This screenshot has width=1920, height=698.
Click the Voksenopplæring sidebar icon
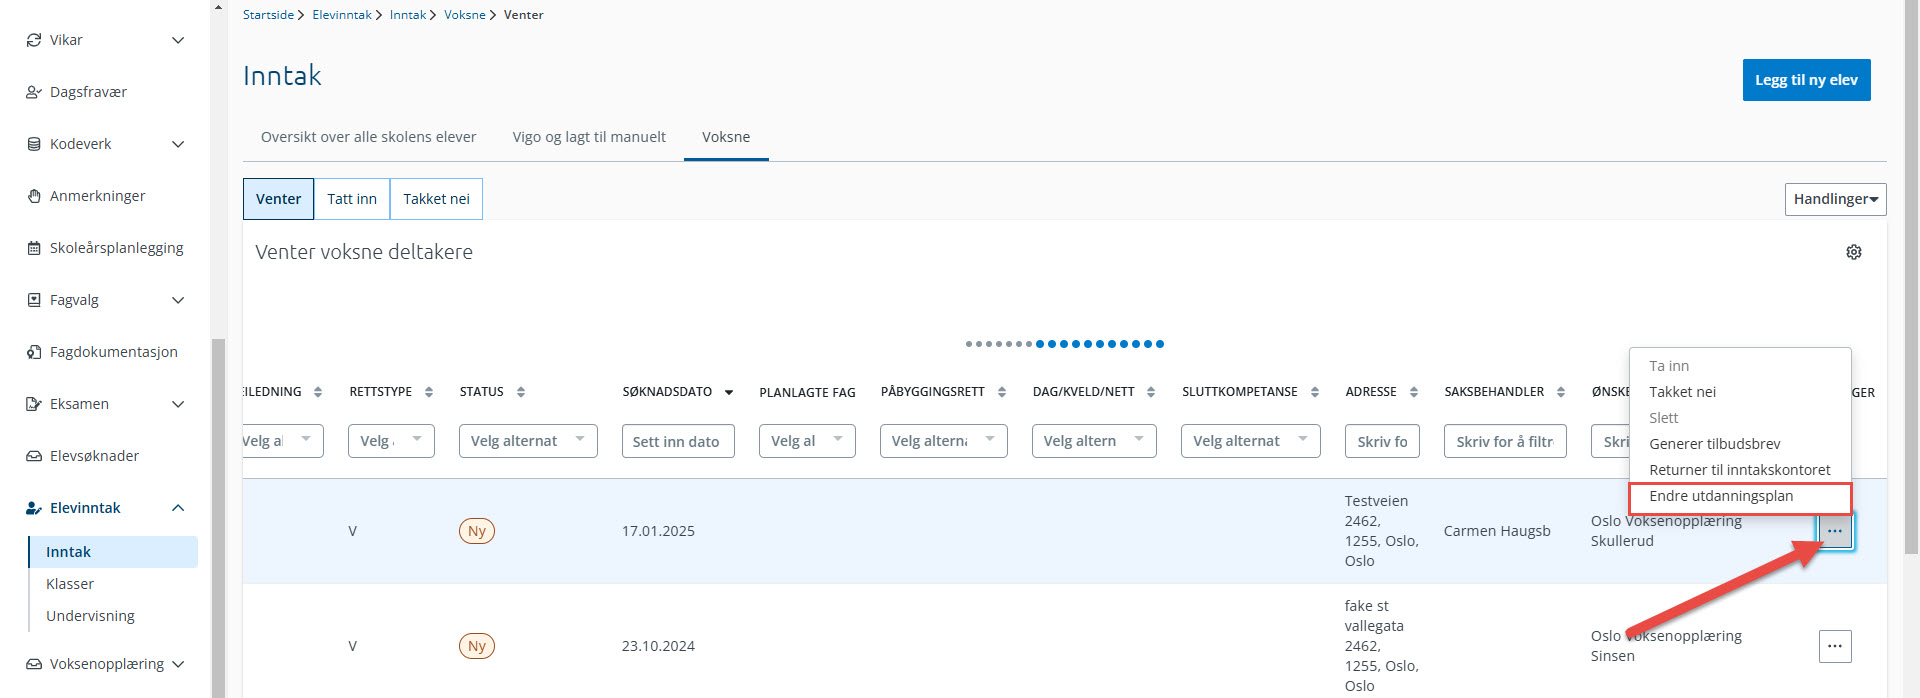[34, 664]
